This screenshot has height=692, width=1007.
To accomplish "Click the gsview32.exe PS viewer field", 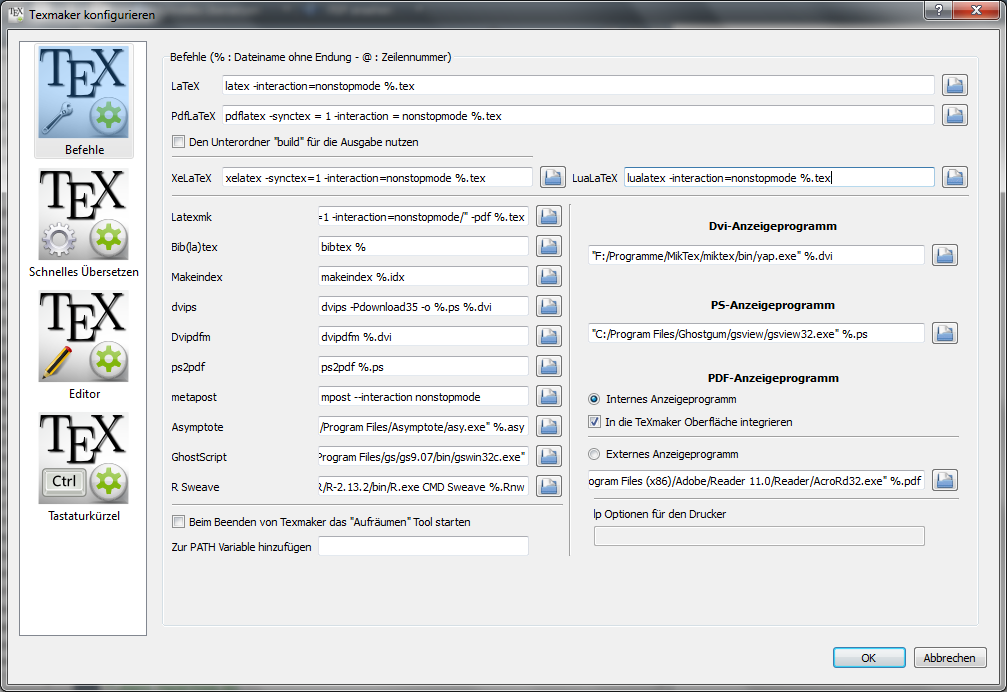I will 756,334.
